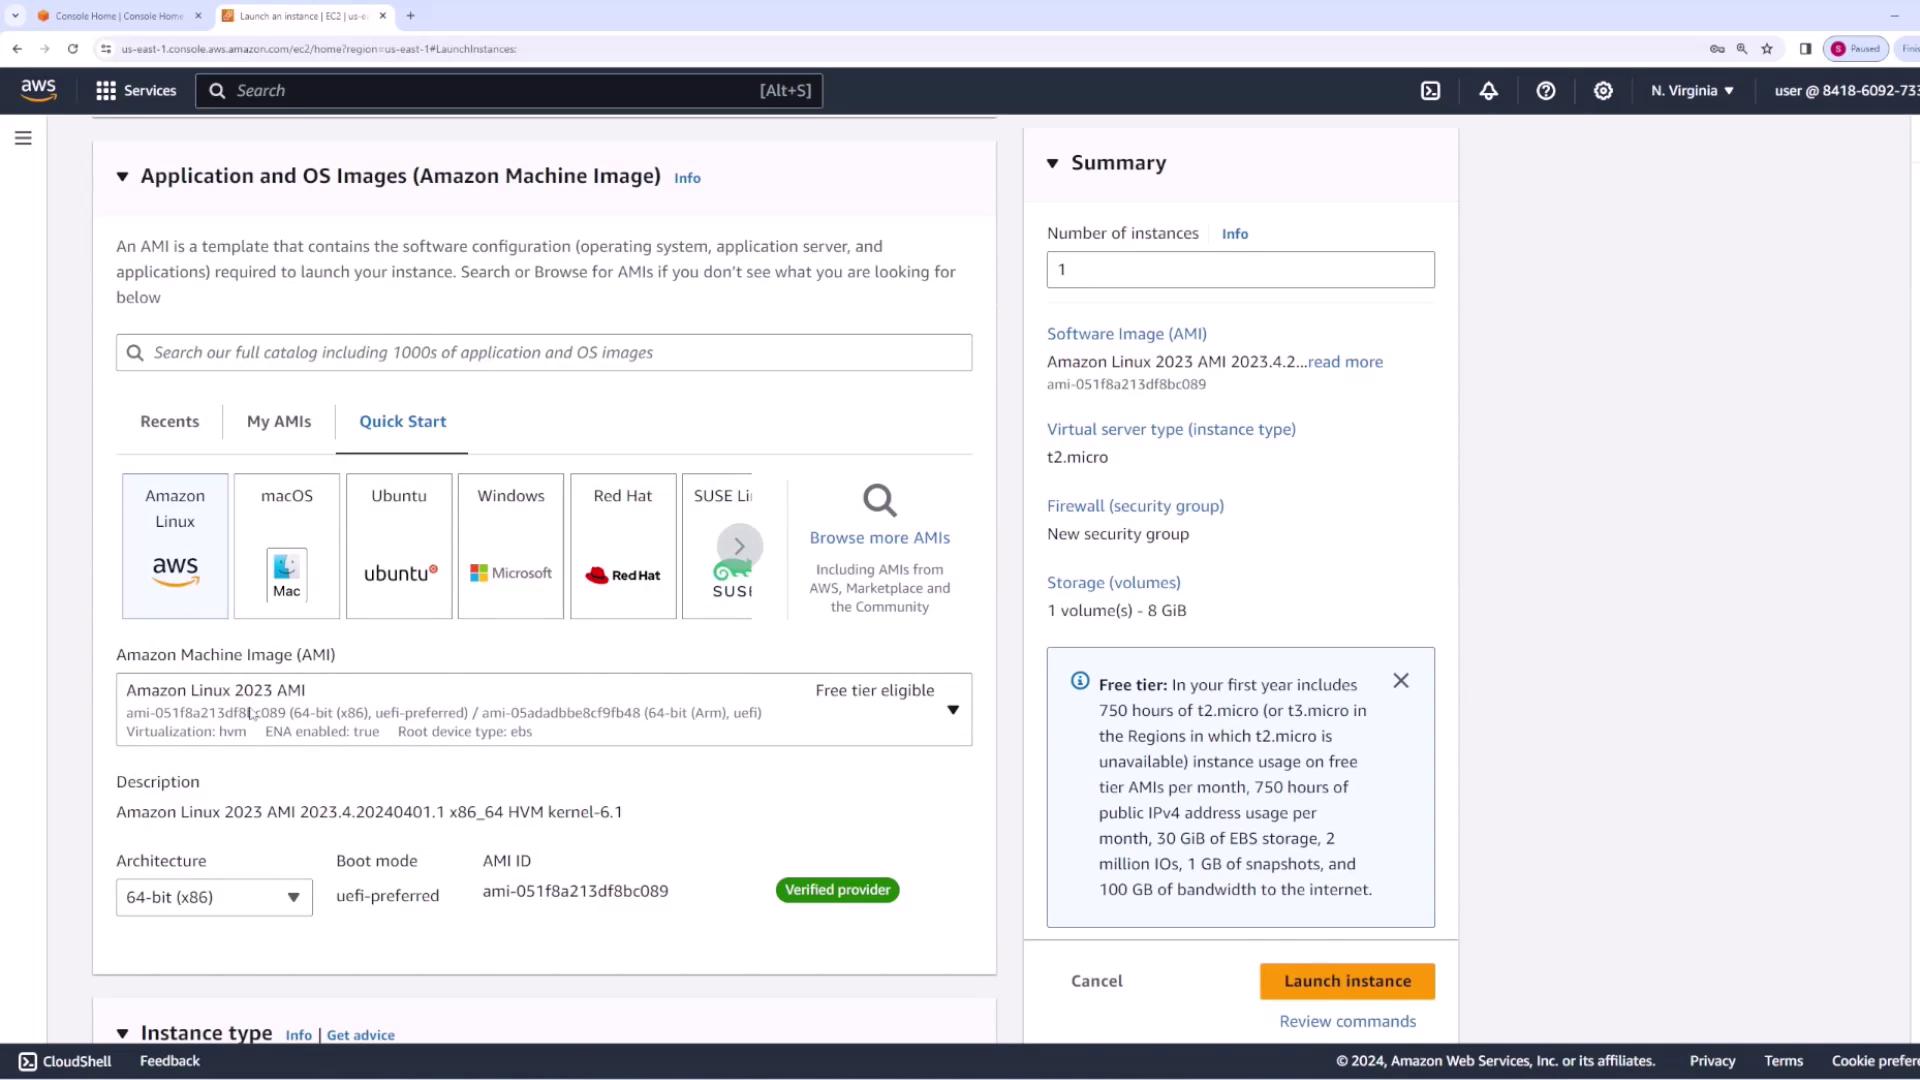Click the AWS logo home icon
Screen dimensions: 1920x1080
pyautogui.click(x=38, y=90)
